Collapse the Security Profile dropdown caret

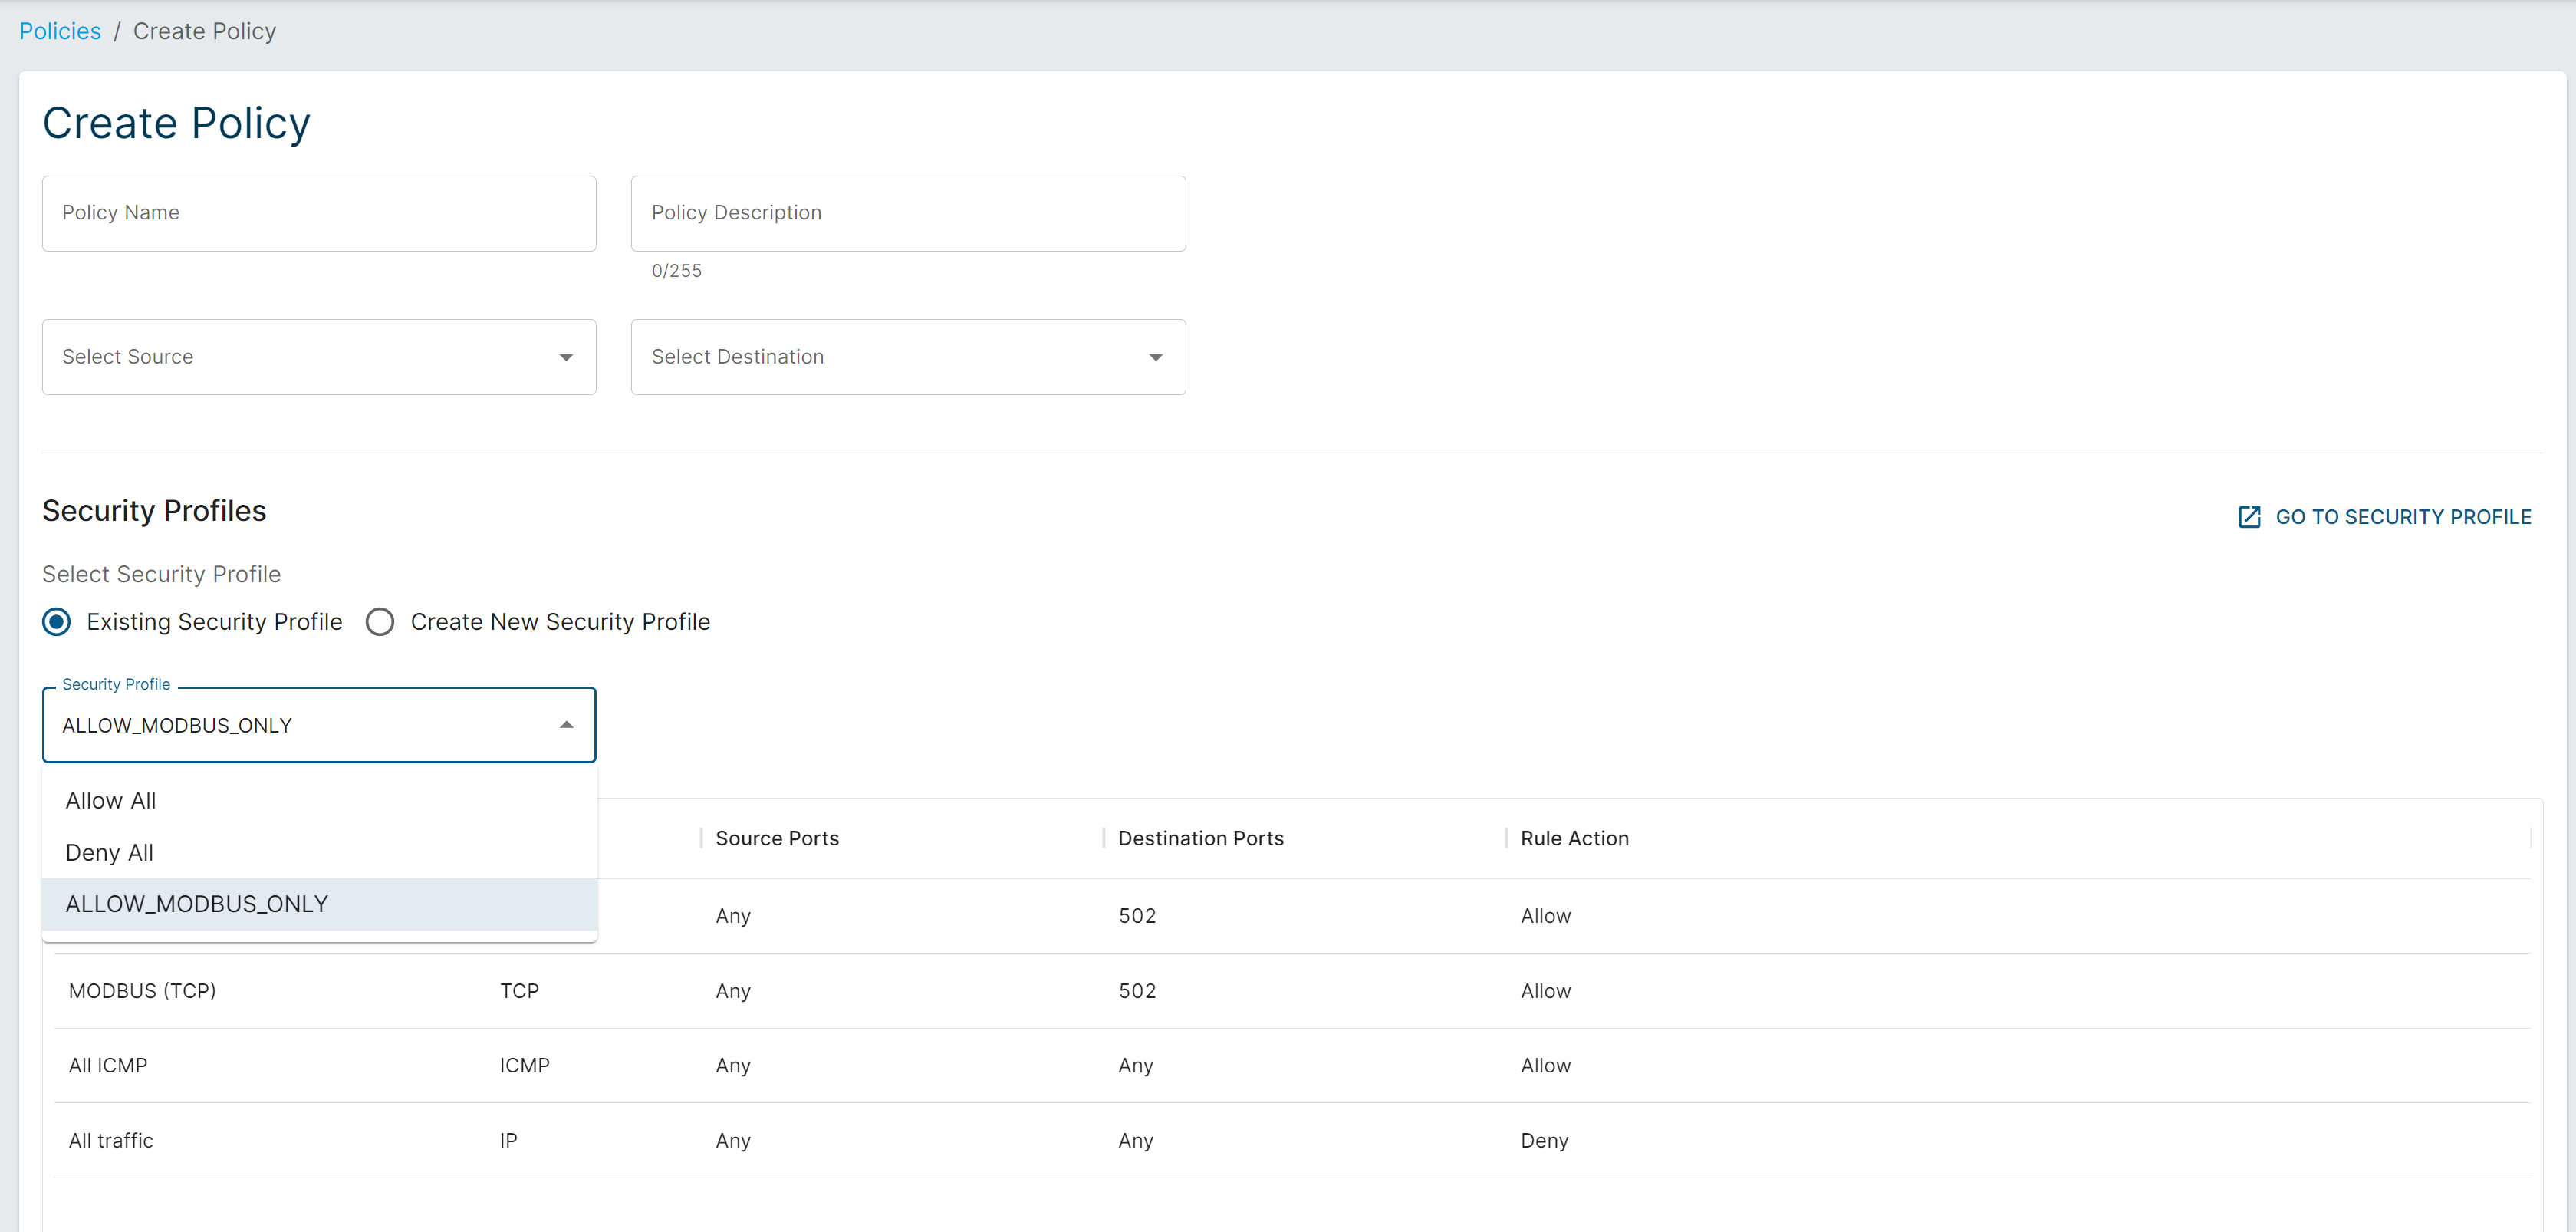click(x=566, y=725)
